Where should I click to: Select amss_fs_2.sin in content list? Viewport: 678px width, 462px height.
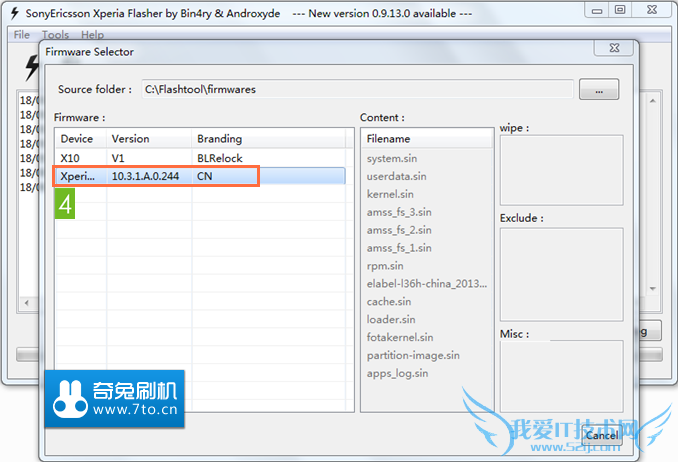(399, 230)
